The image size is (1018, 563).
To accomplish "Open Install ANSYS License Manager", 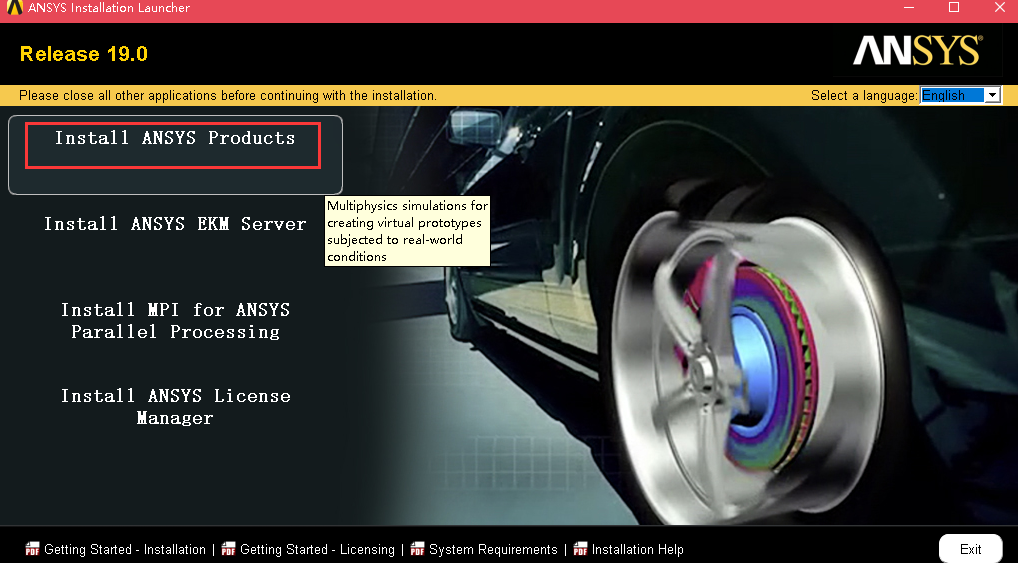I will point(175,407).
